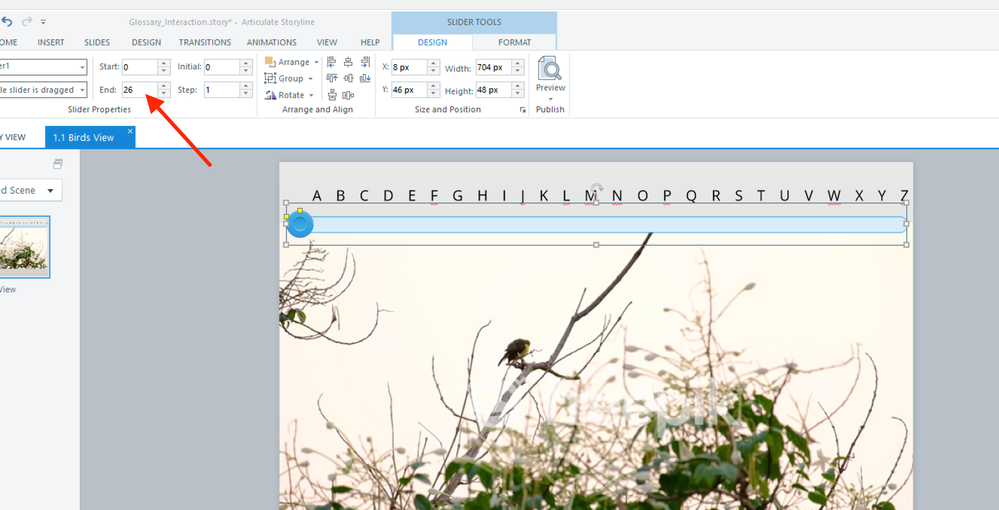Viewport: 999px width, 510px height.
Task: Click the Align Top icon
Action: 332,78
